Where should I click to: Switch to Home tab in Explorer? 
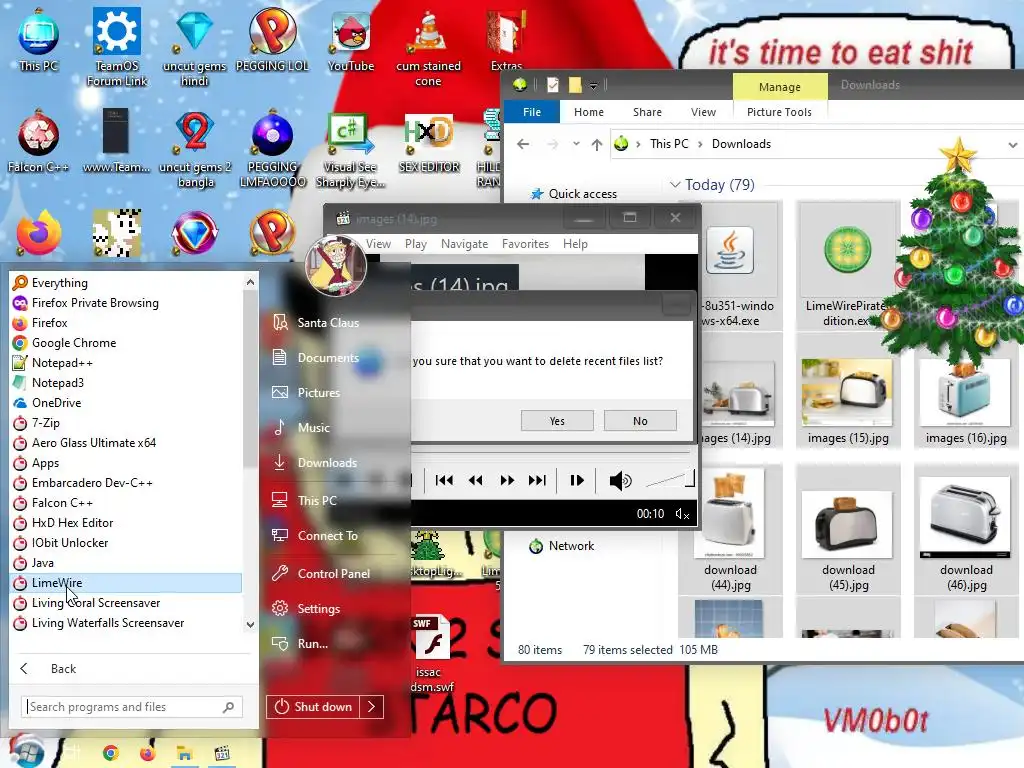(588, 112)
